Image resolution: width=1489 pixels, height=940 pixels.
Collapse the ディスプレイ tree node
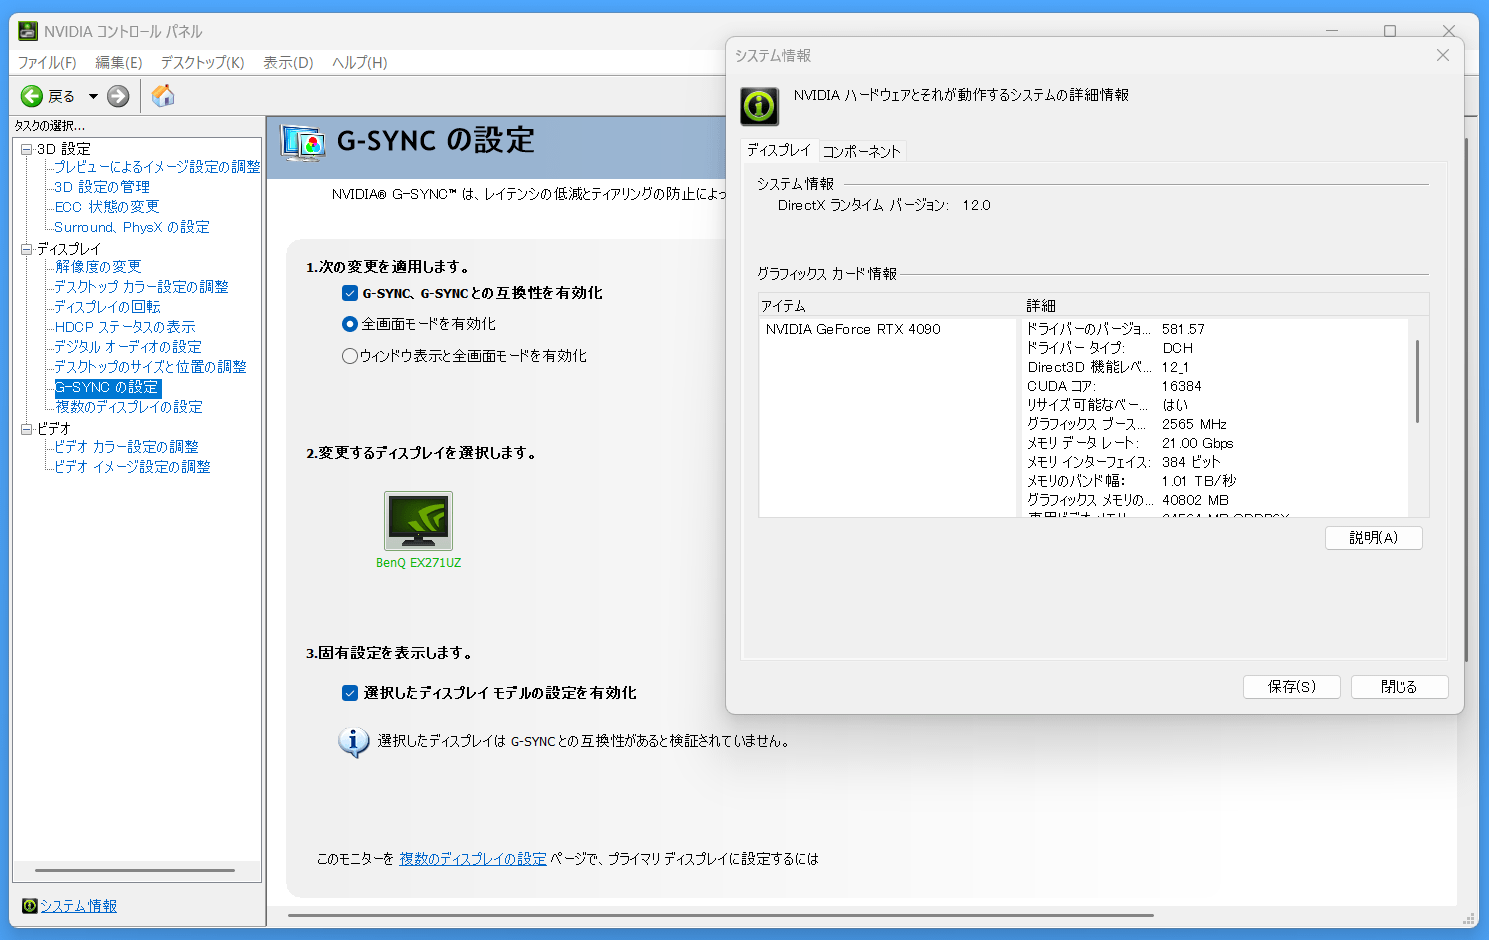coord(27,249)
